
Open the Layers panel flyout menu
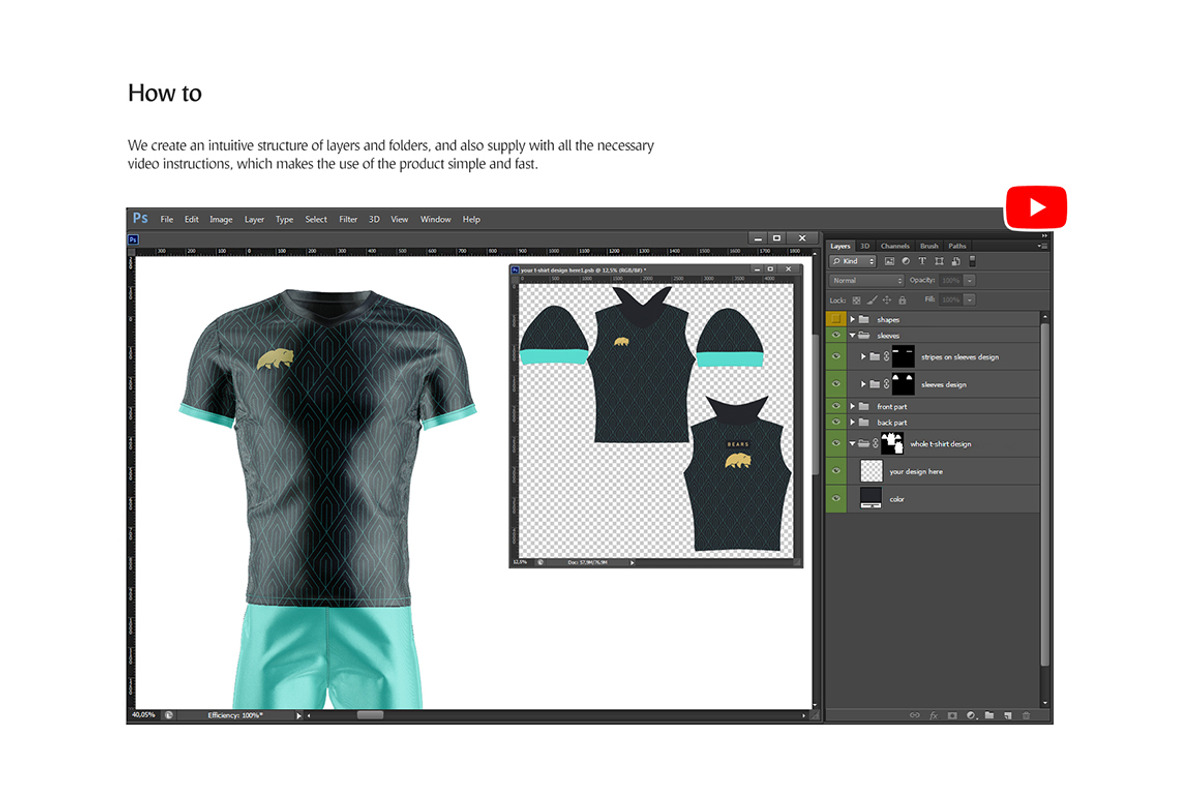click(1043, 246)
